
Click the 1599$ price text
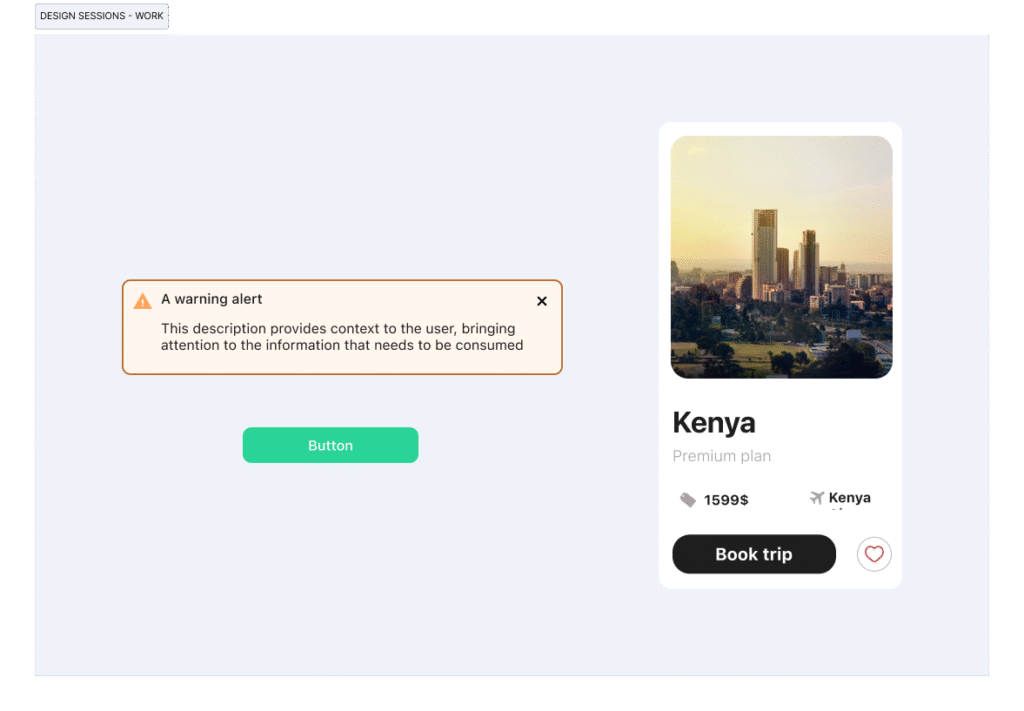726,500
